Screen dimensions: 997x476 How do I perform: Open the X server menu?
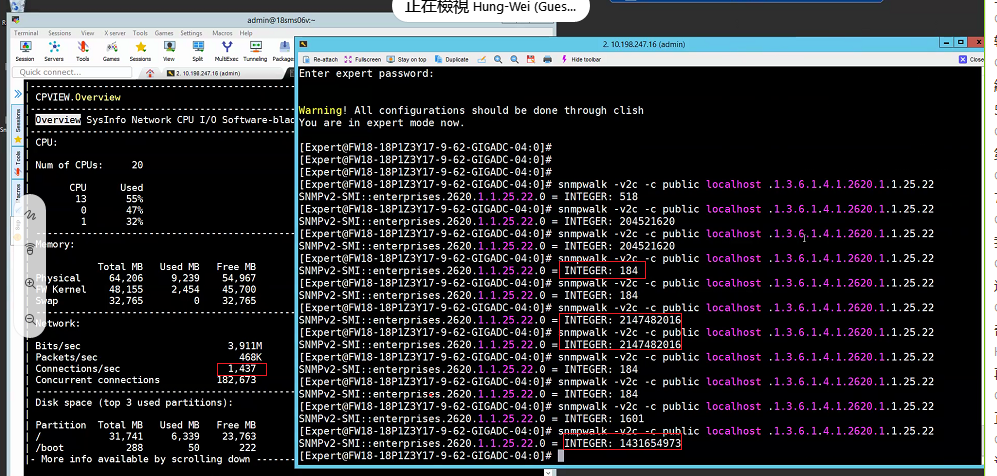tap(115, 33)
